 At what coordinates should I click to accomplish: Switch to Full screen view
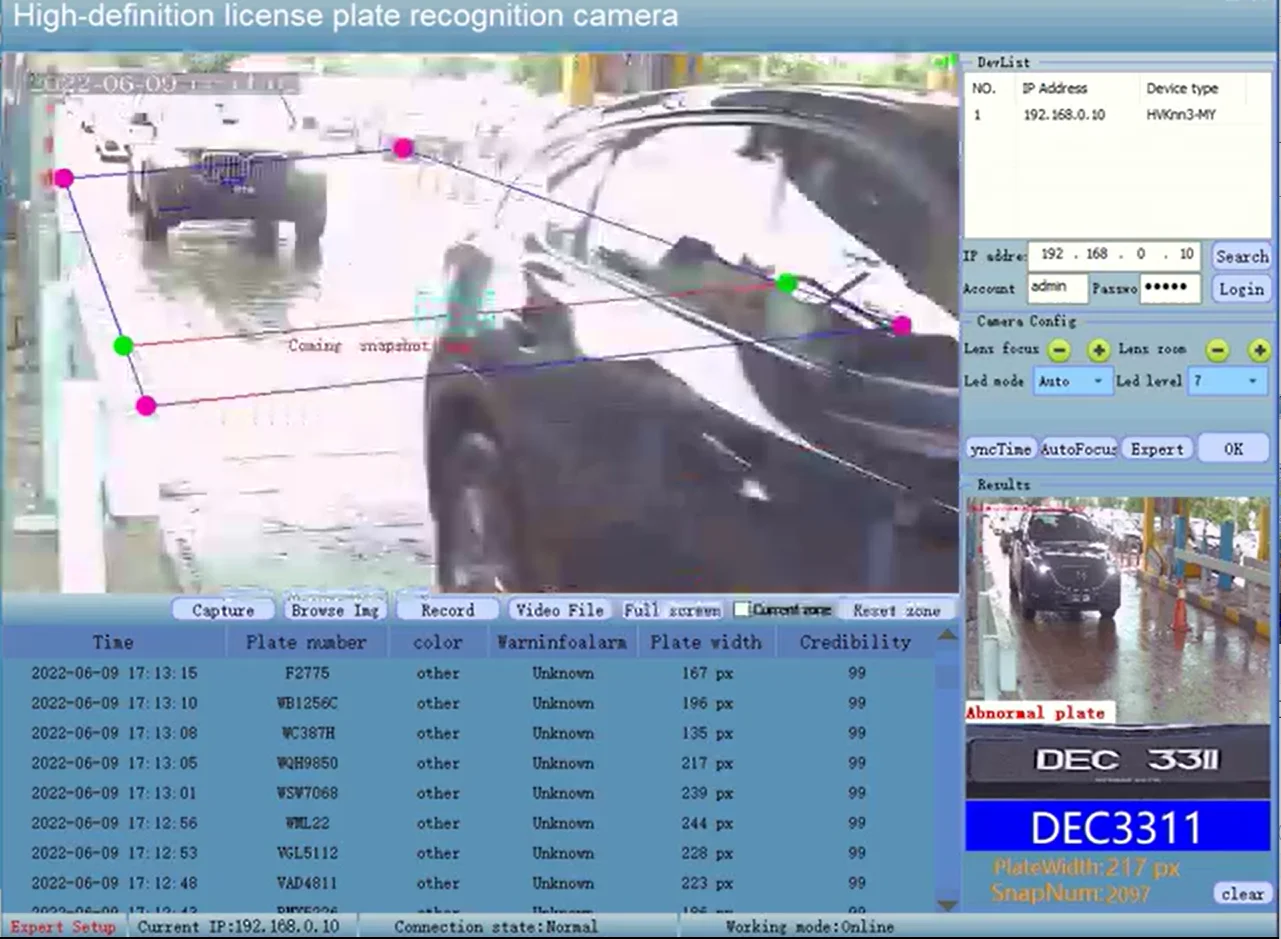[672, 607]
